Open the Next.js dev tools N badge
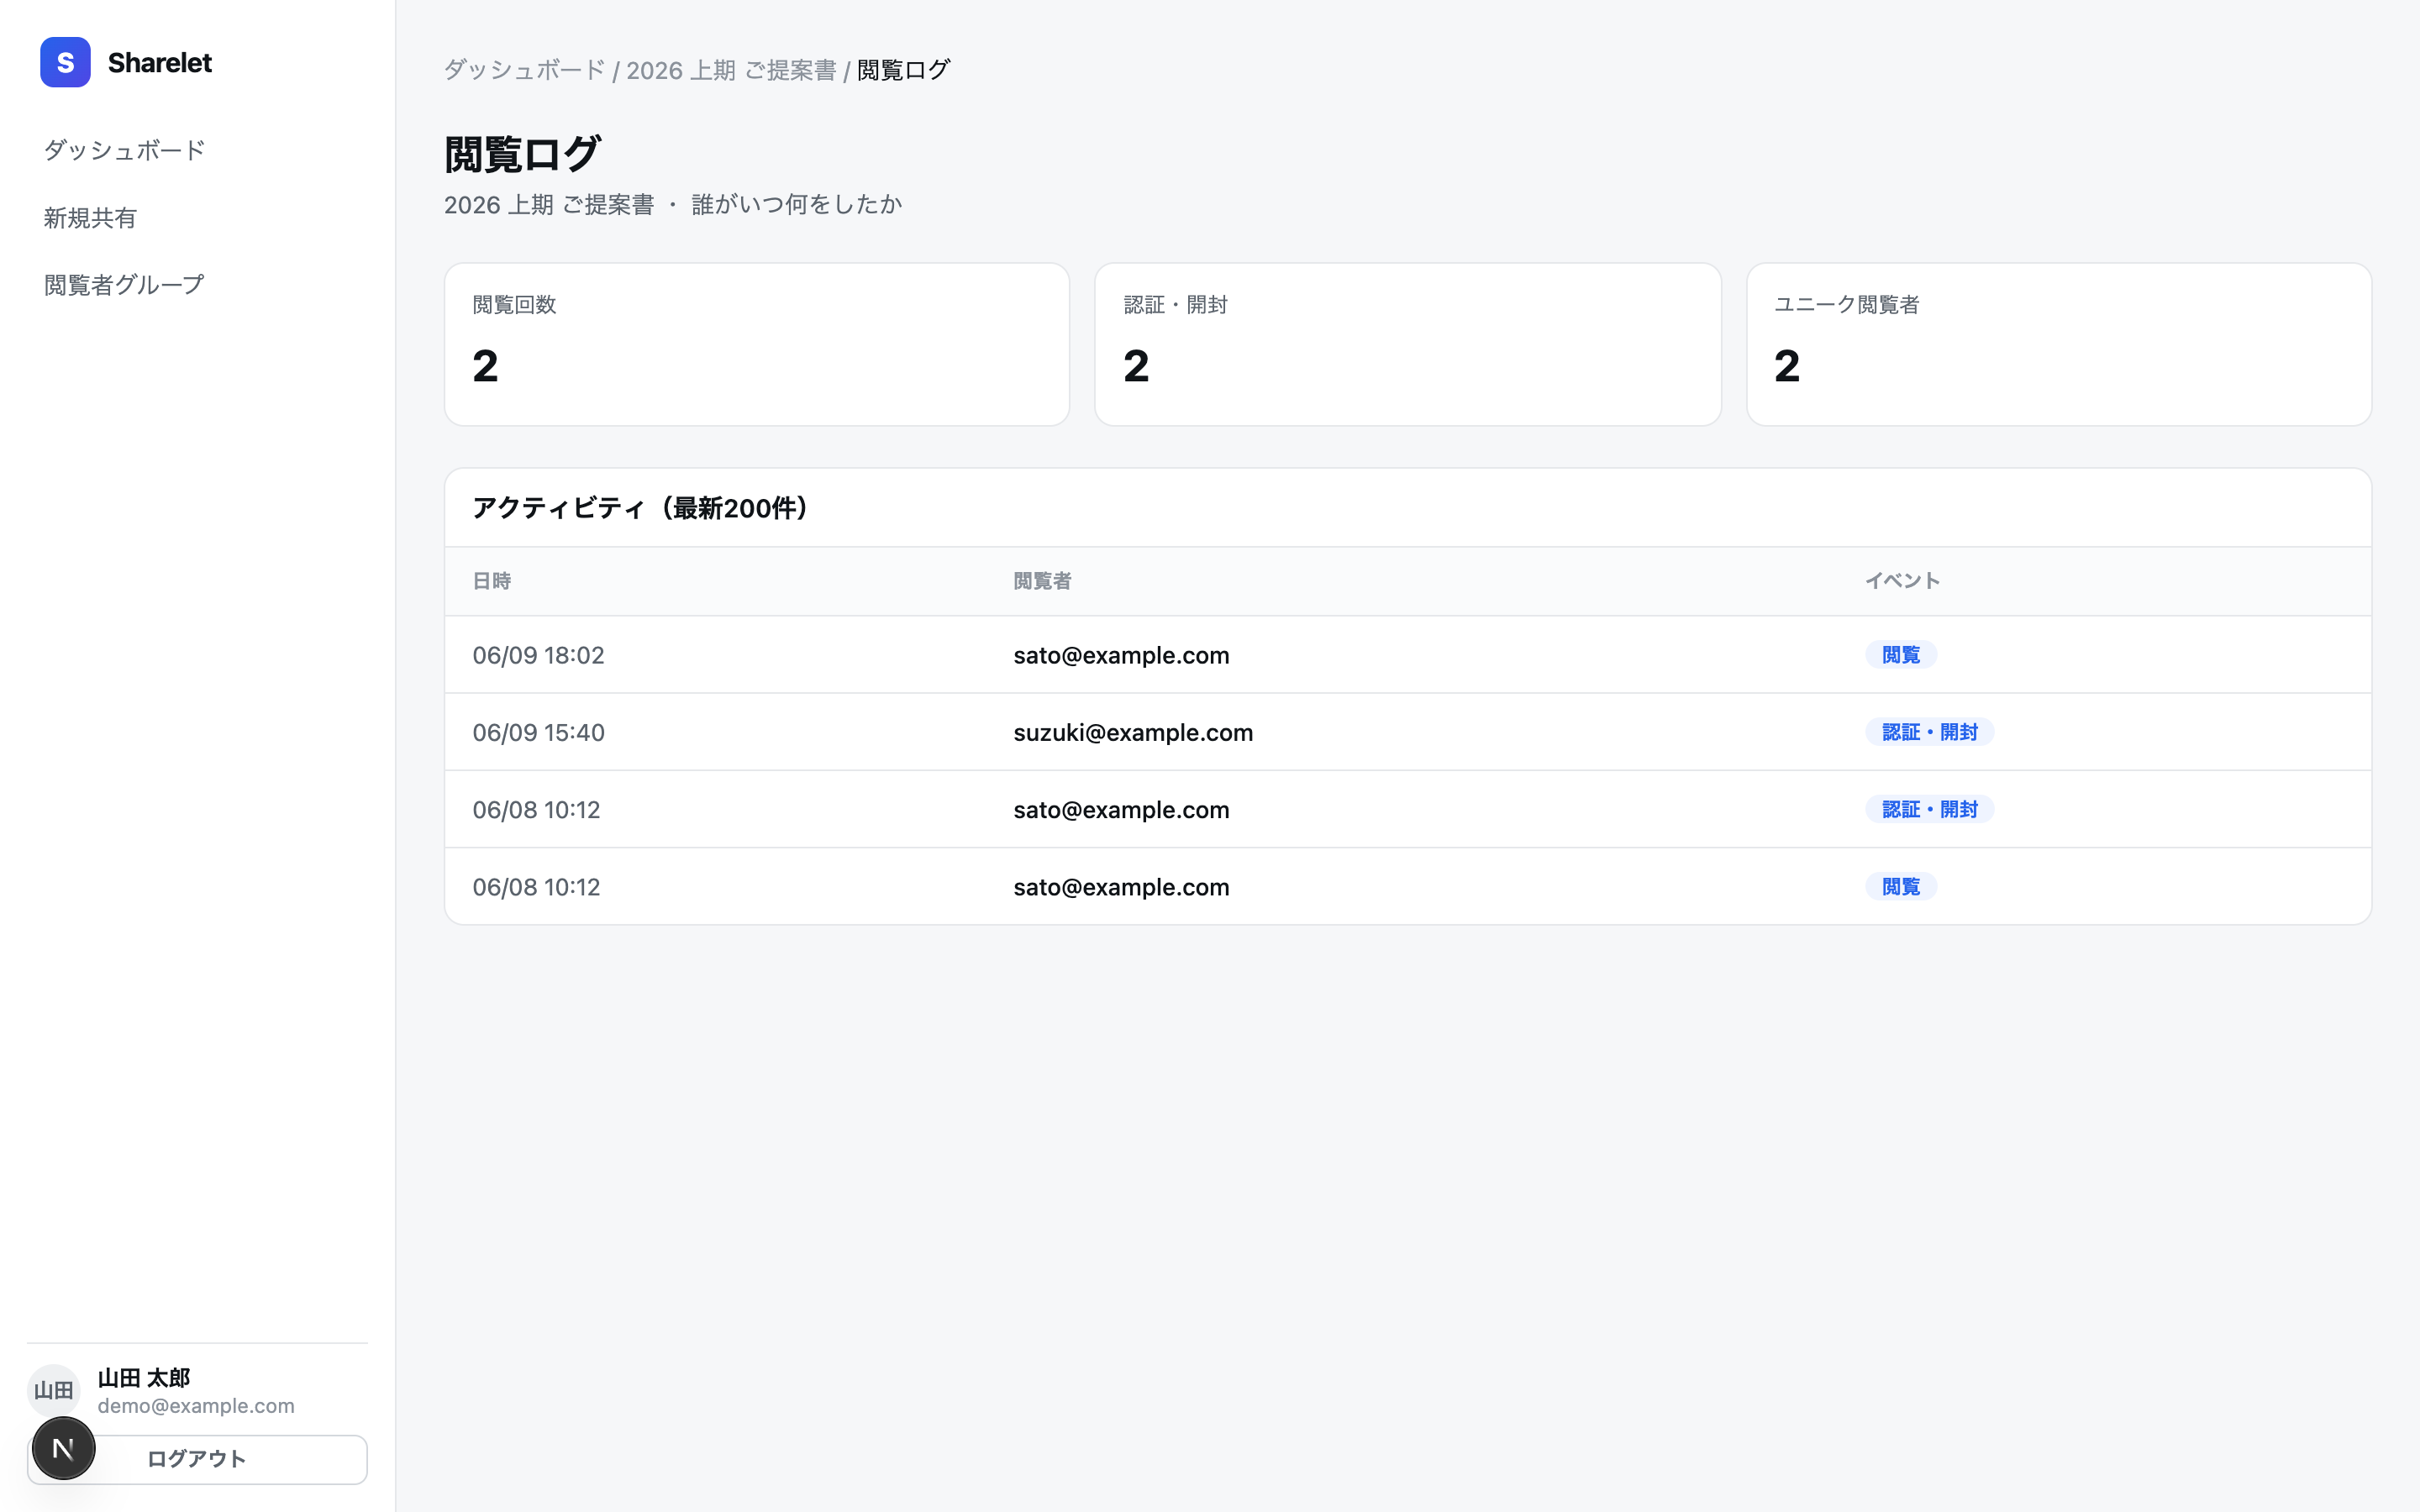 point(63,1448)
